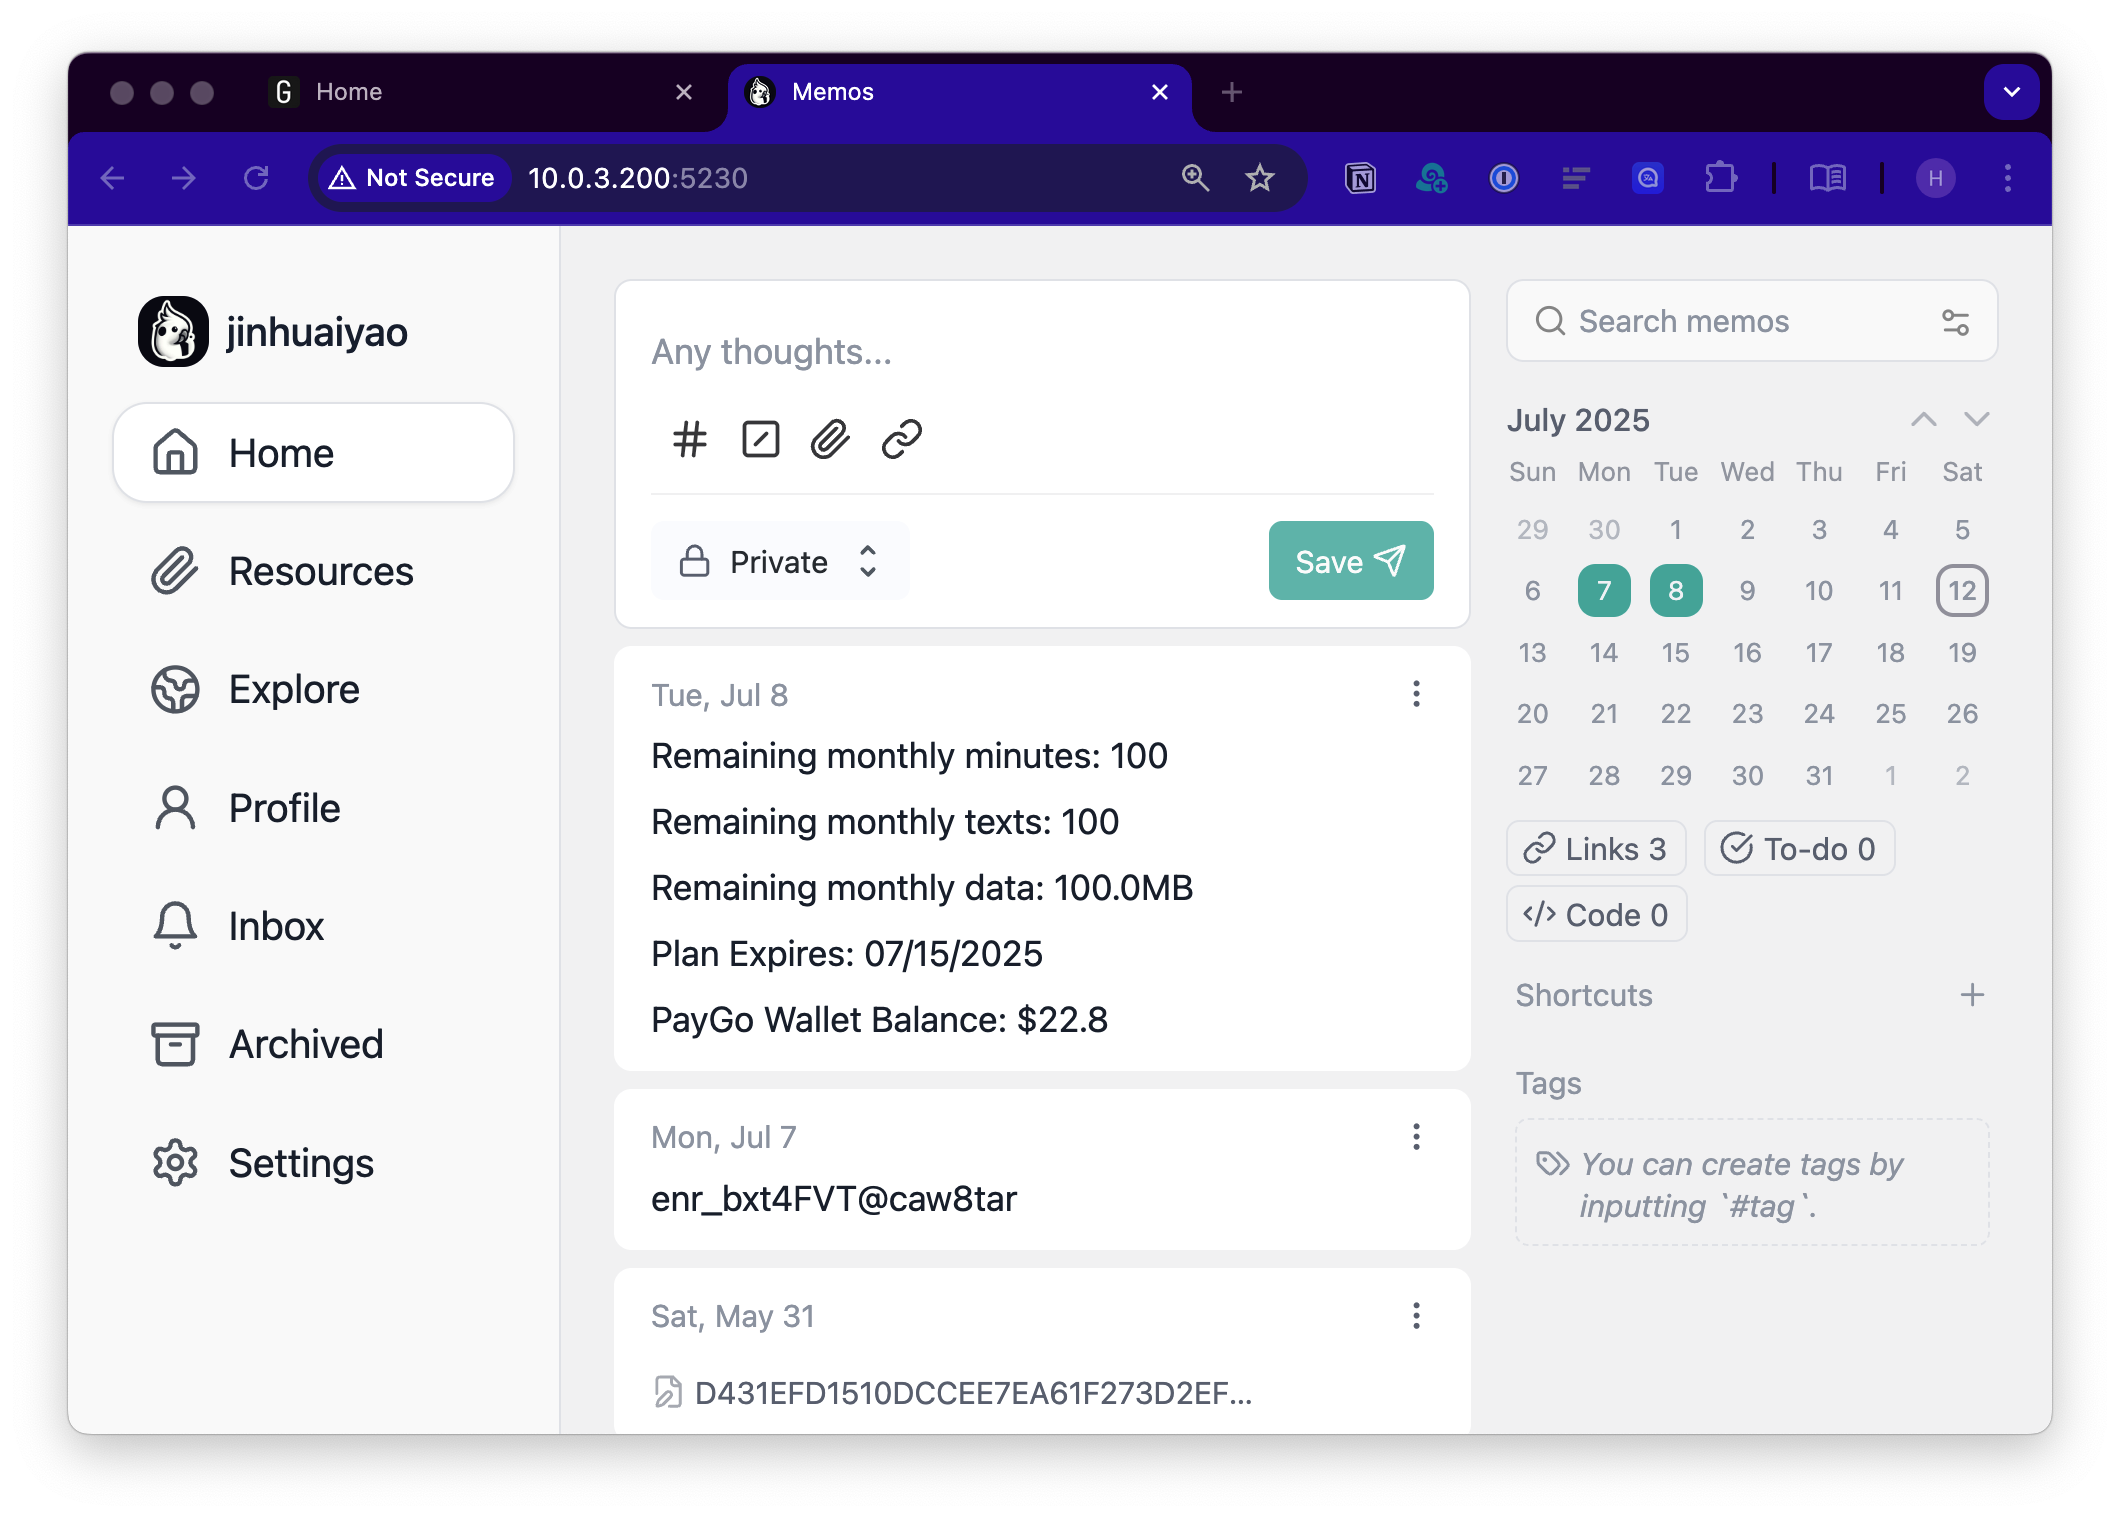
Task: Toggle the To-do 0 filter chip
Action: click(1798, 849)
